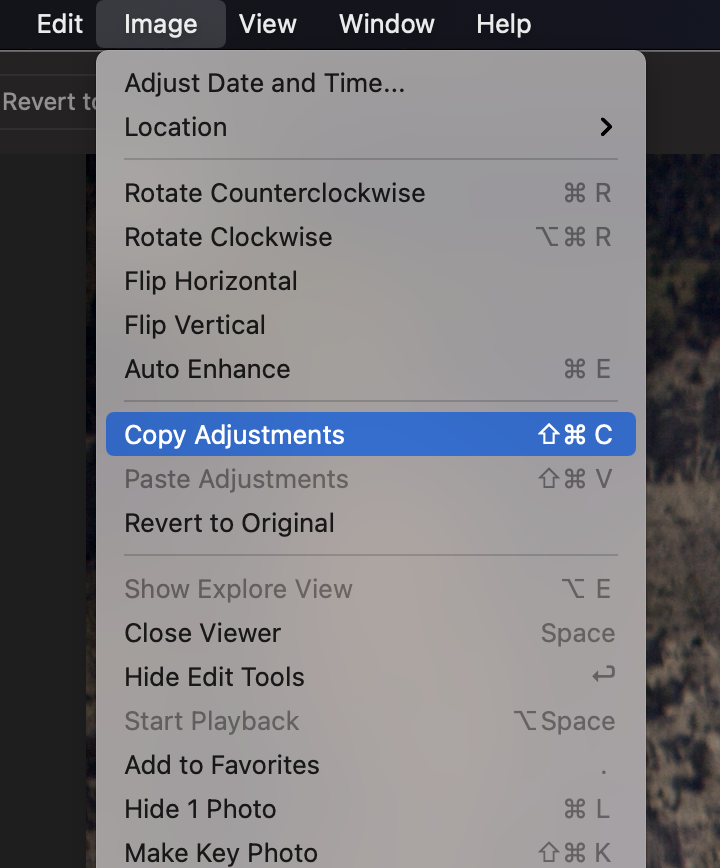The height and width of the screenshot is (868, 720).
Task: Apply Auto Enhance to the photo
Action: click(x=371, y=369)
